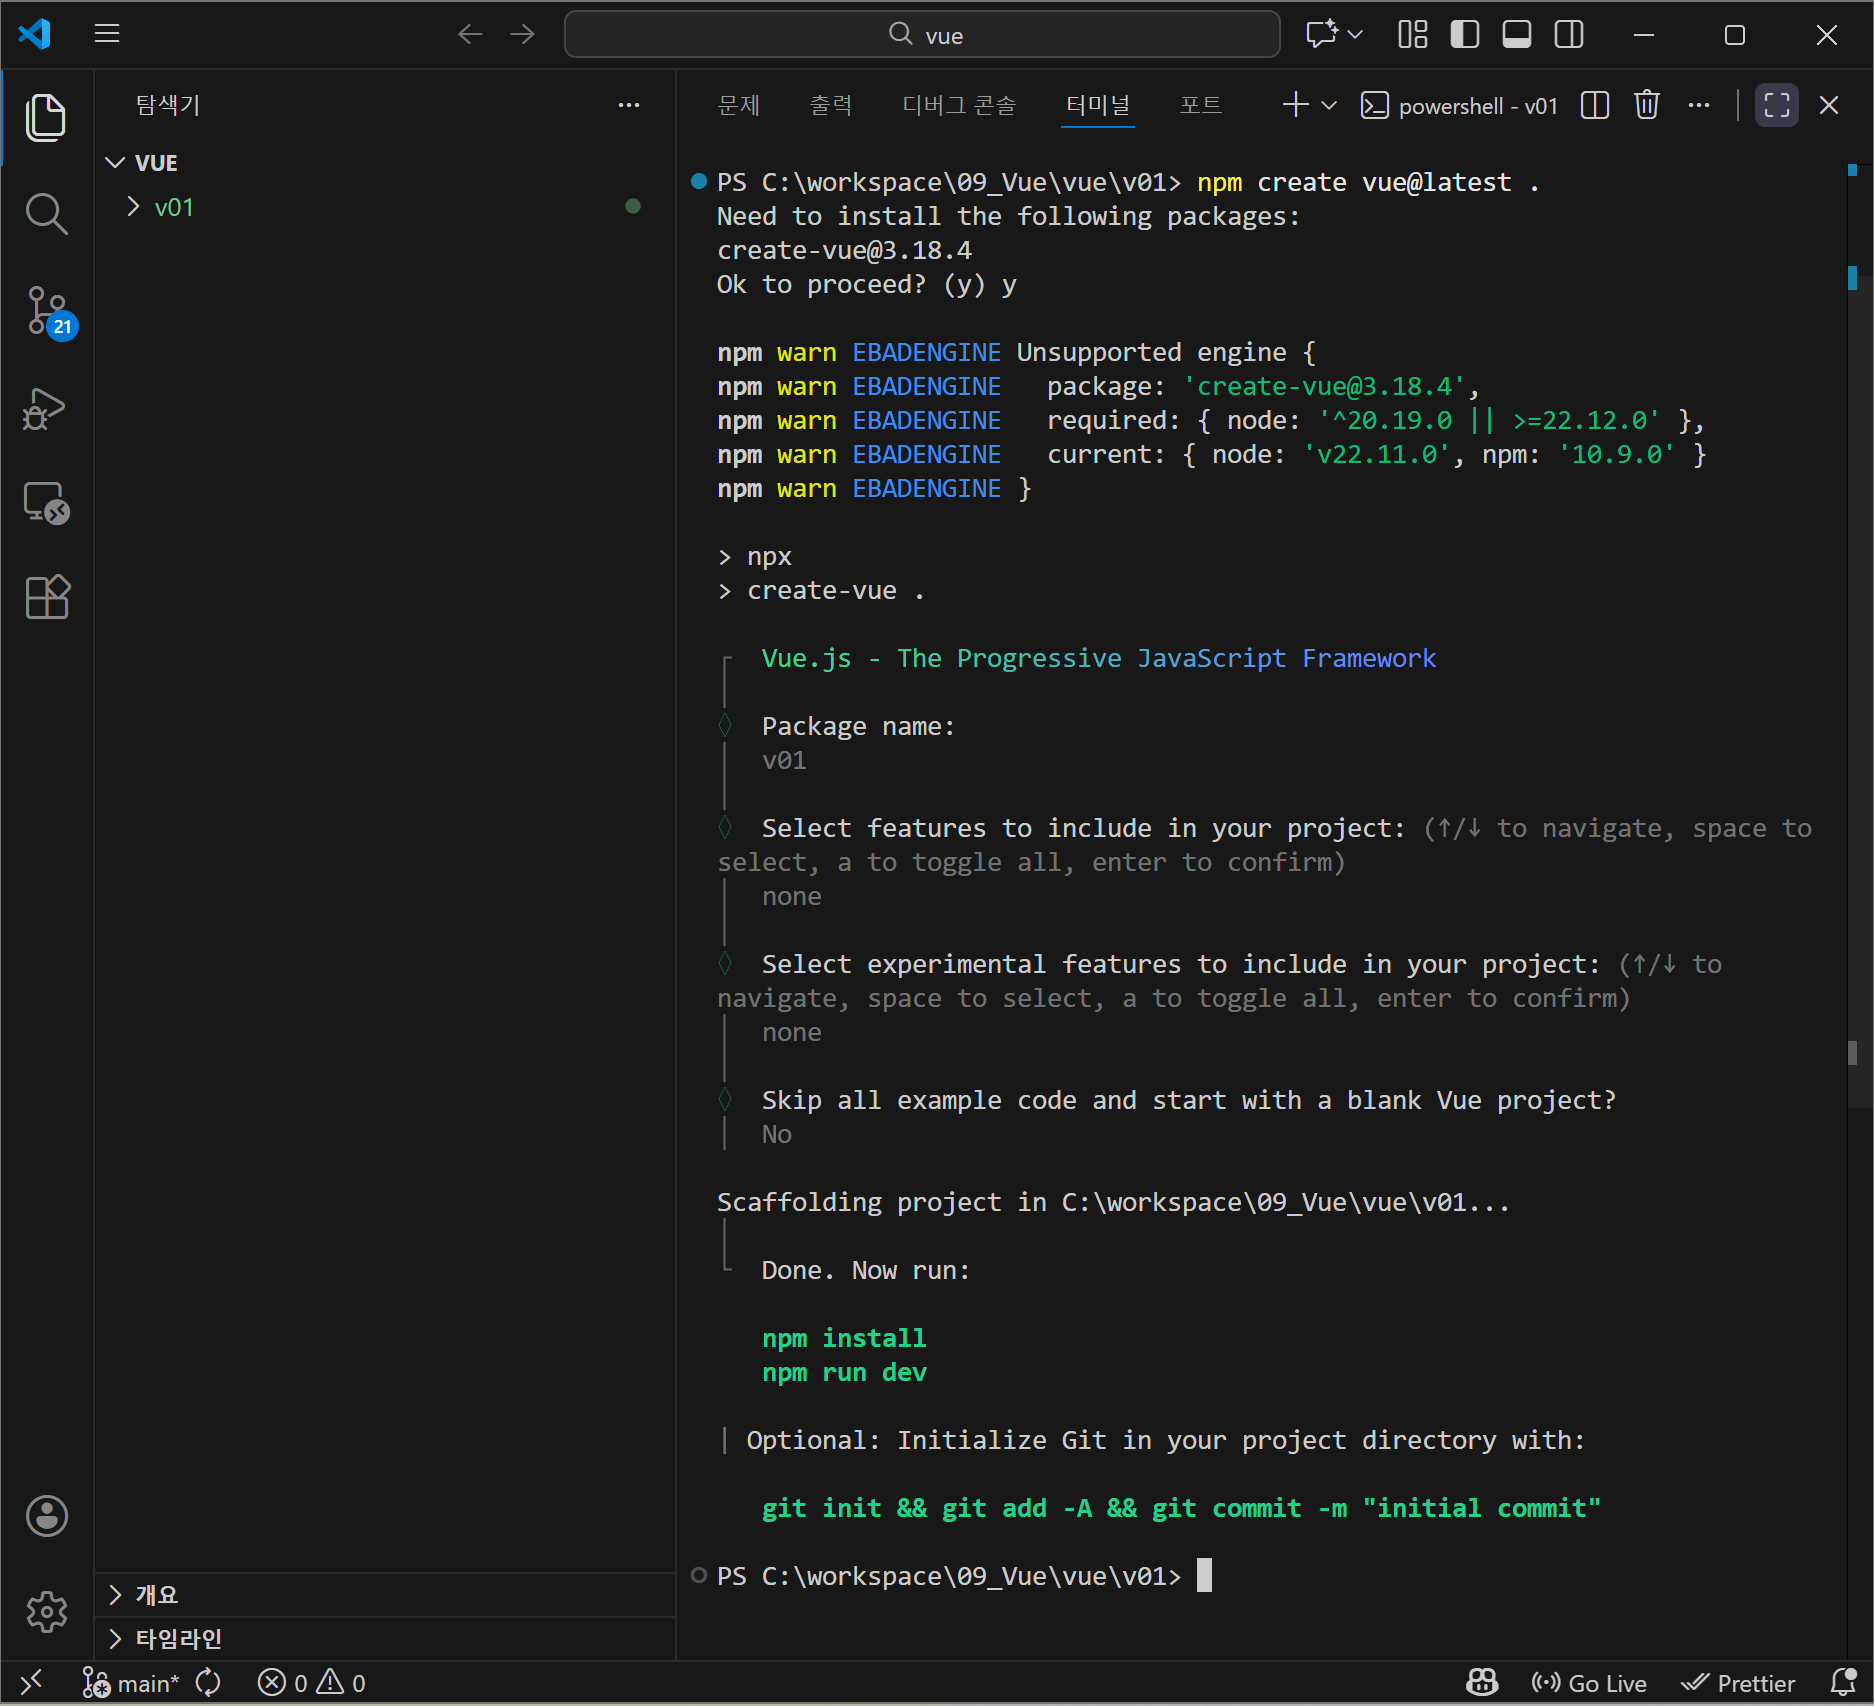
Task: Toggle the bottom panel visibility
Action: pos(1516,35)
